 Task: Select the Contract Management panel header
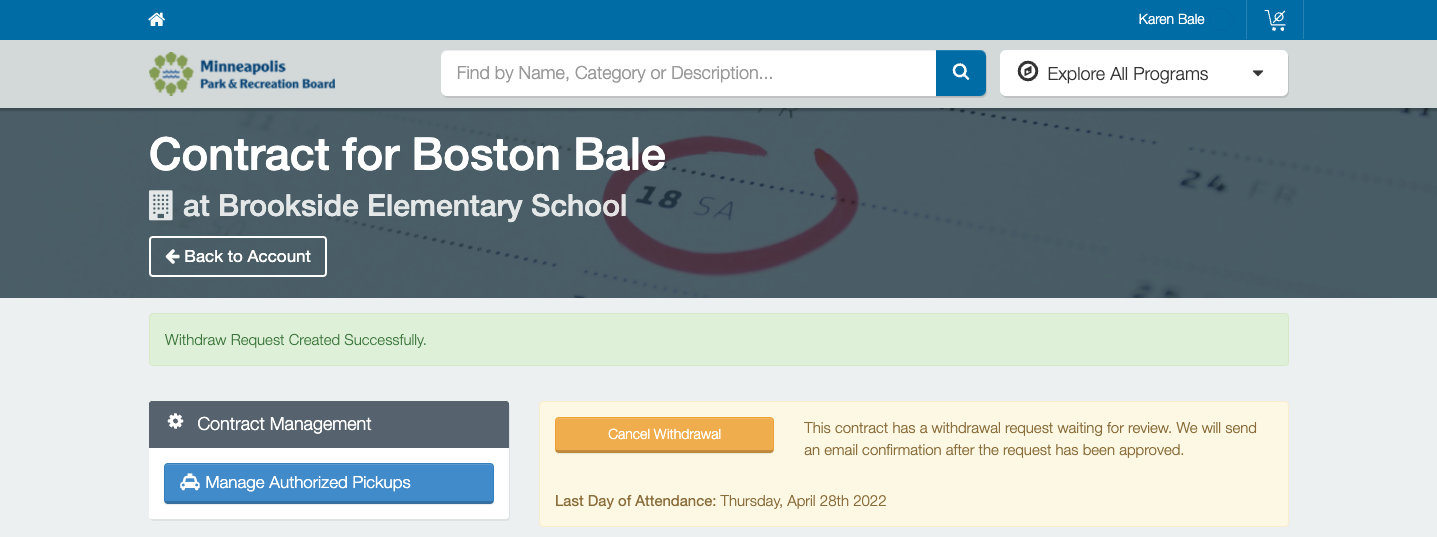tap(329, 424)
